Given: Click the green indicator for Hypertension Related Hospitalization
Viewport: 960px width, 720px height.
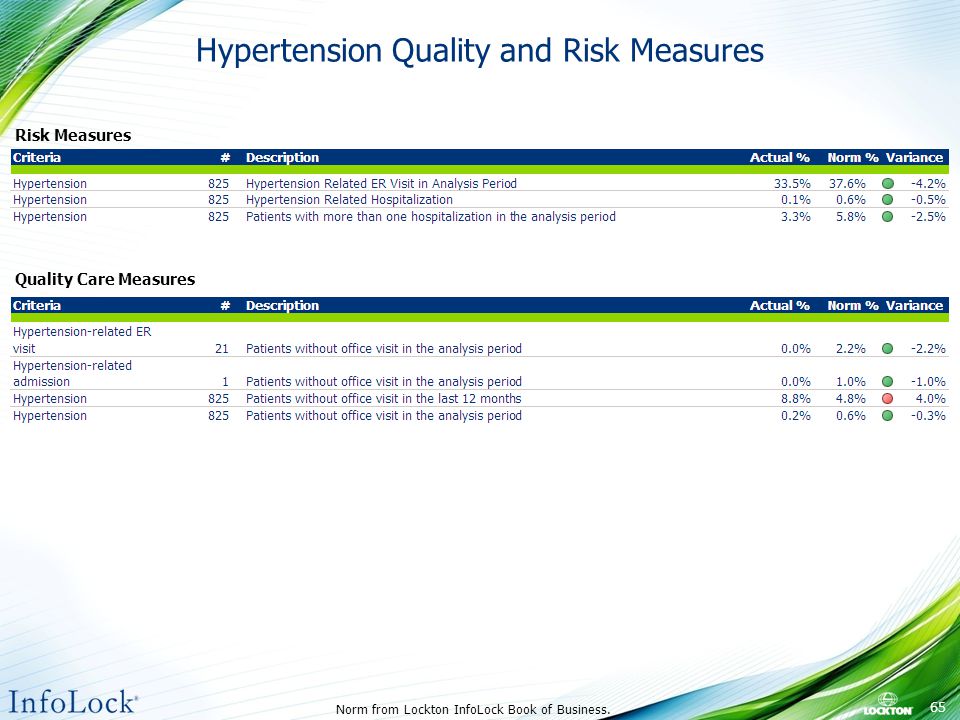Looking at the screenshot, I should point(888,200).
